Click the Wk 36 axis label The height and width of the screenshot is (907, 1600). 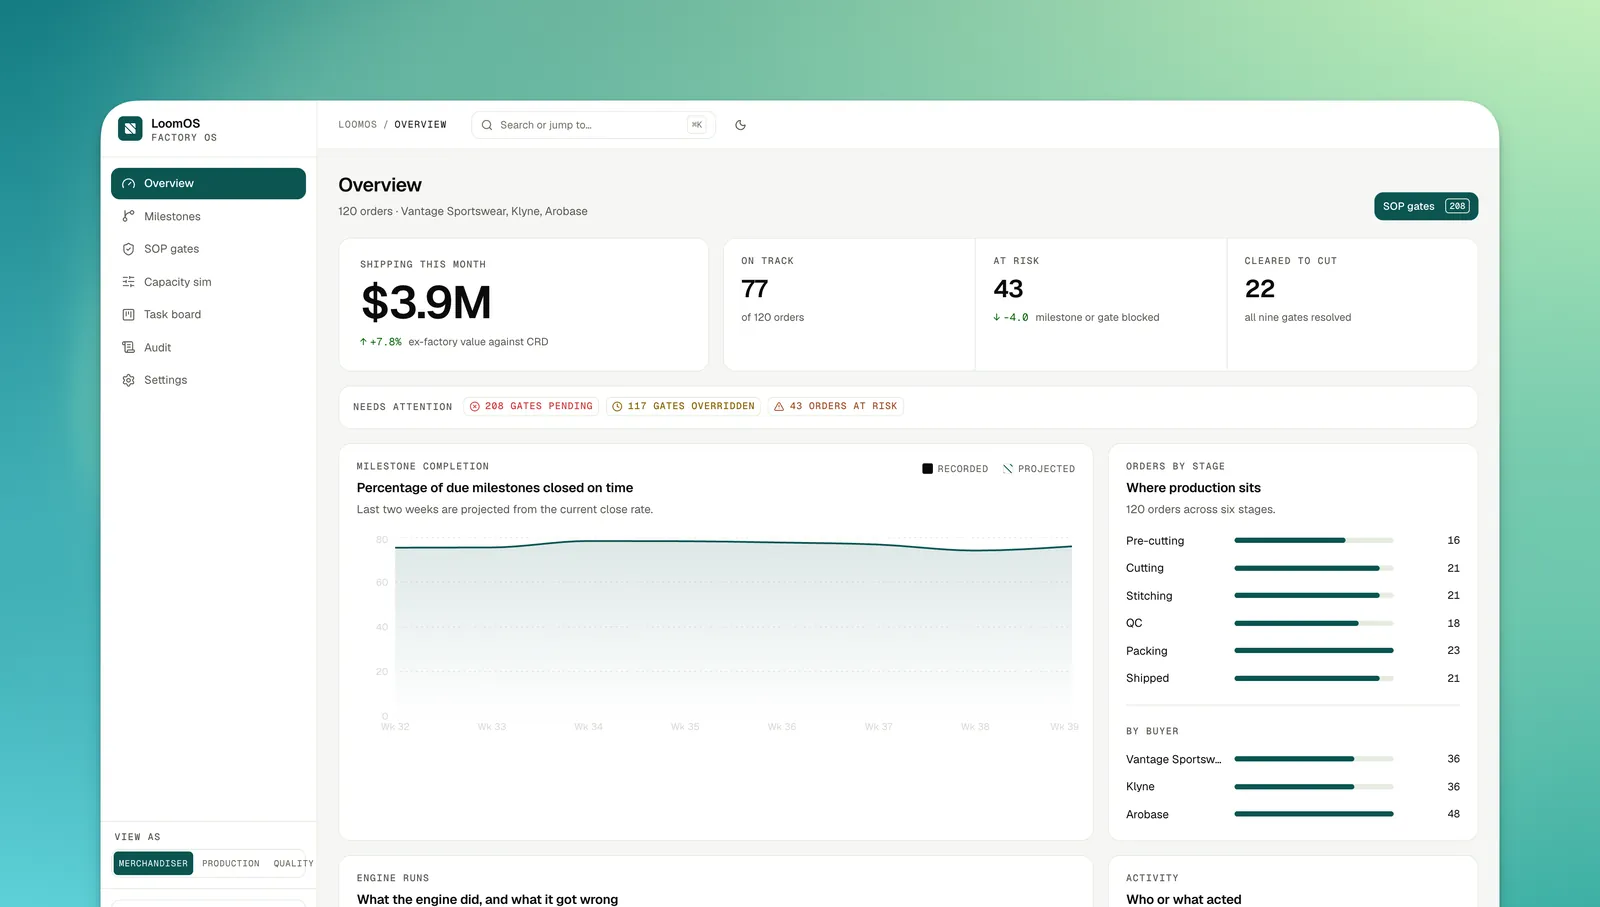point(782,727)
